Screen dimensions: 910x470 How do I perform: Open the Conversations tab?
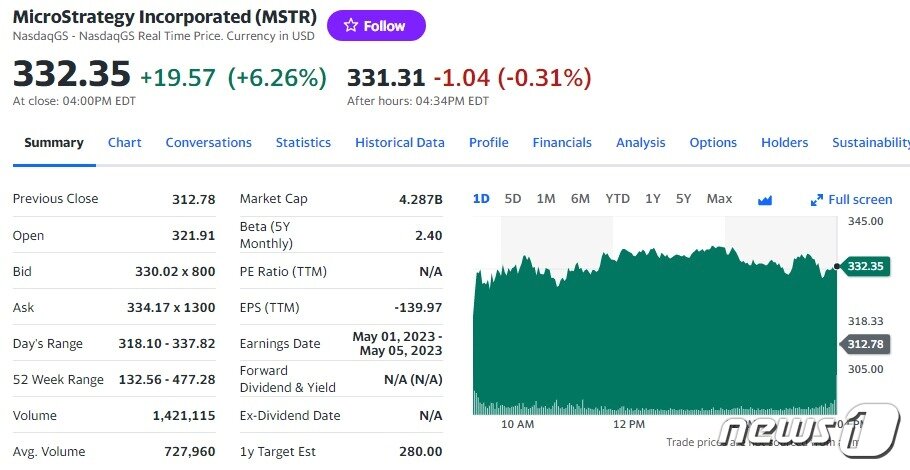(x=208, y=143)
